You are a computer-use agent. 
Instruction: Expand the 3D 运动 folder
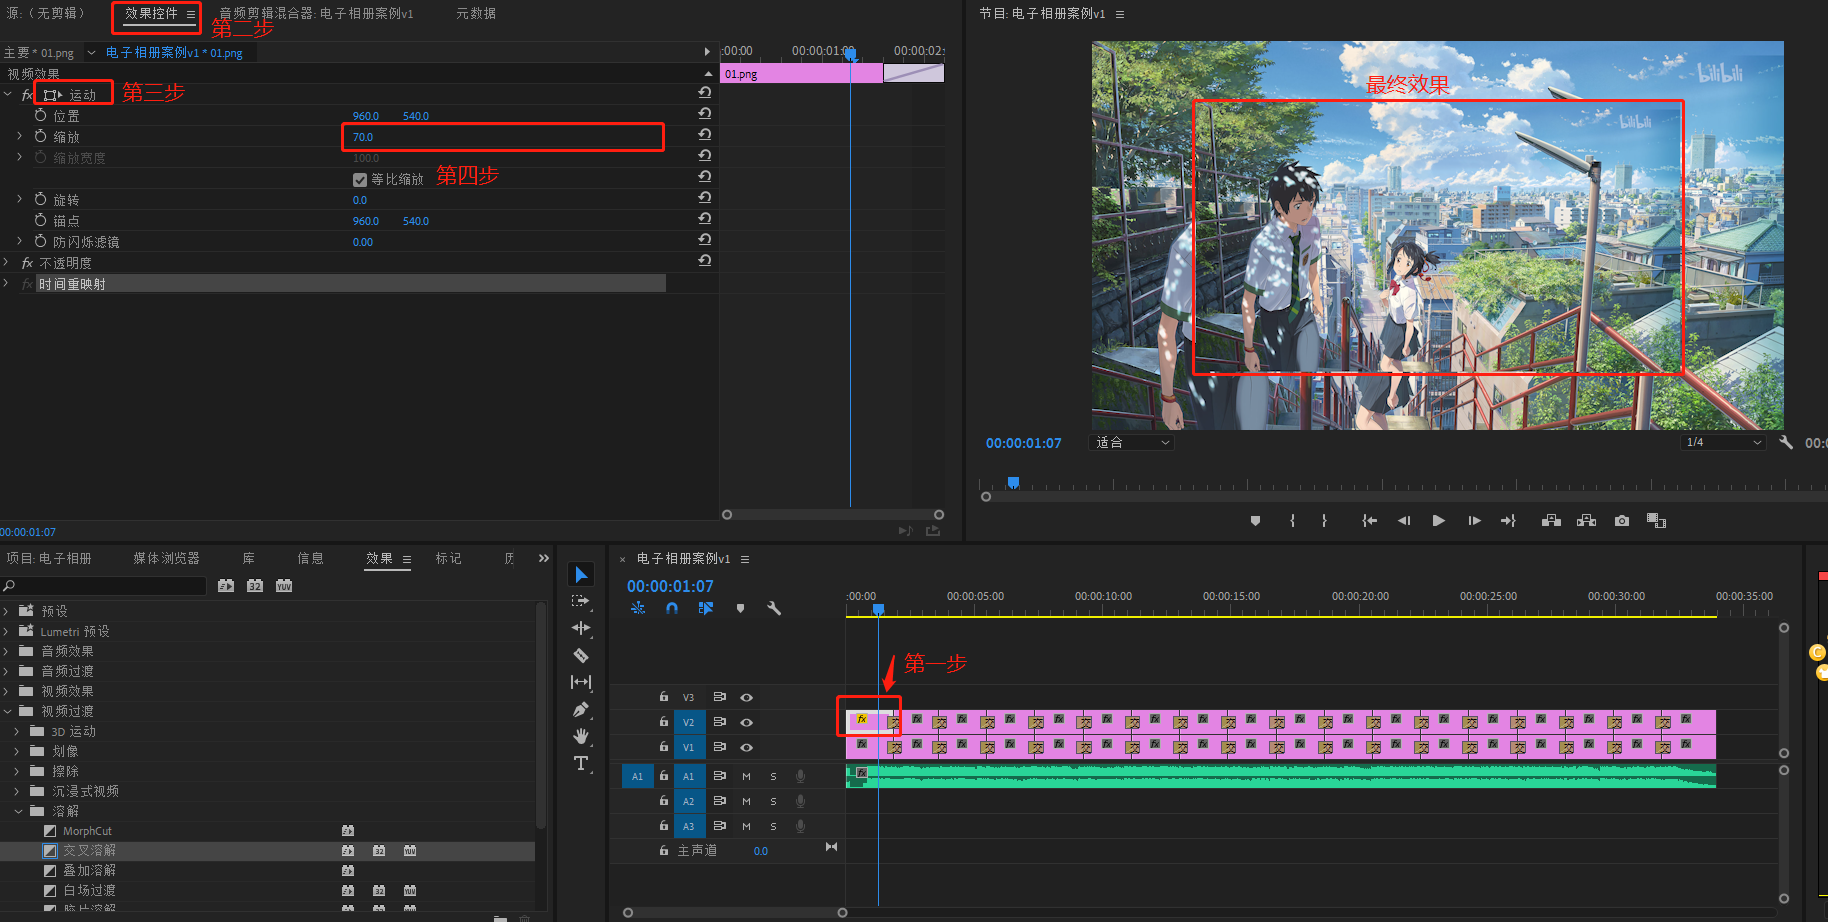tap(18, 731)
